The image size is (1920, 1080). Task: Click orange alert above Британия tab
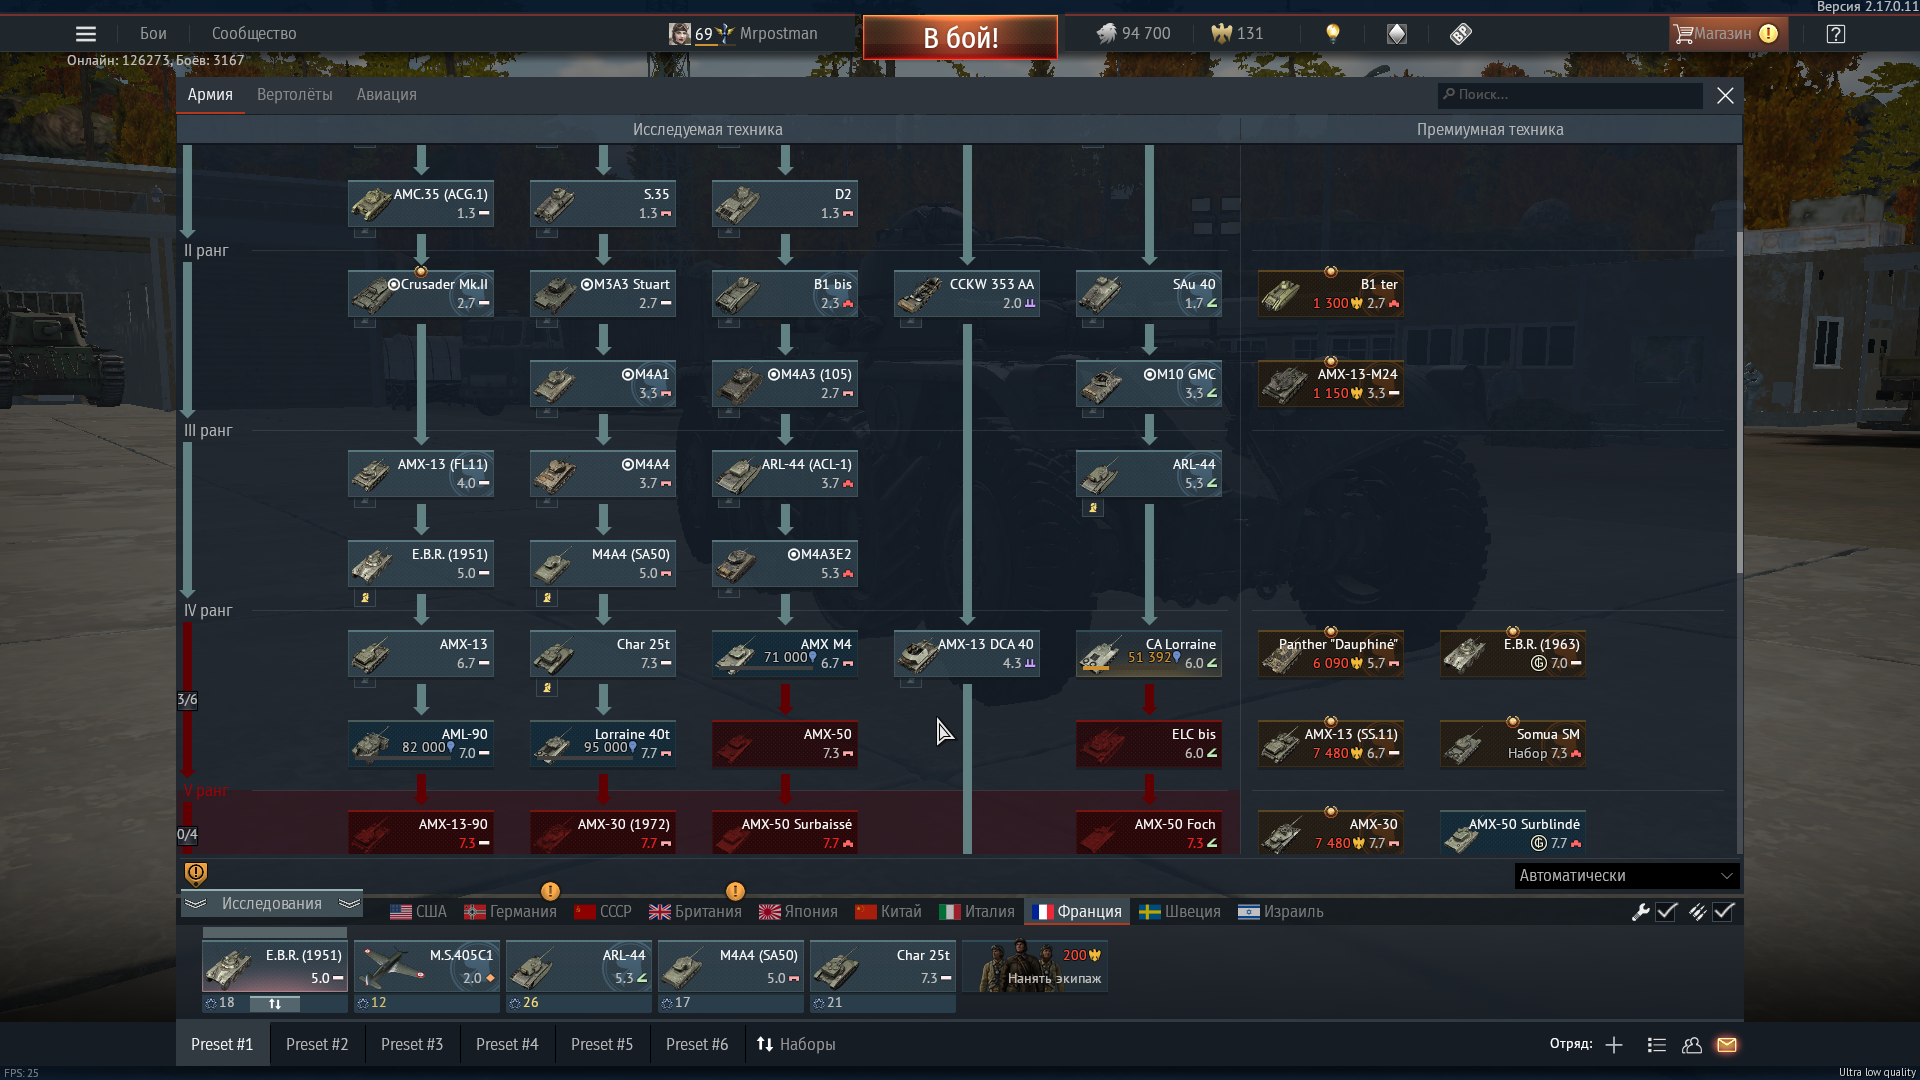735,891
